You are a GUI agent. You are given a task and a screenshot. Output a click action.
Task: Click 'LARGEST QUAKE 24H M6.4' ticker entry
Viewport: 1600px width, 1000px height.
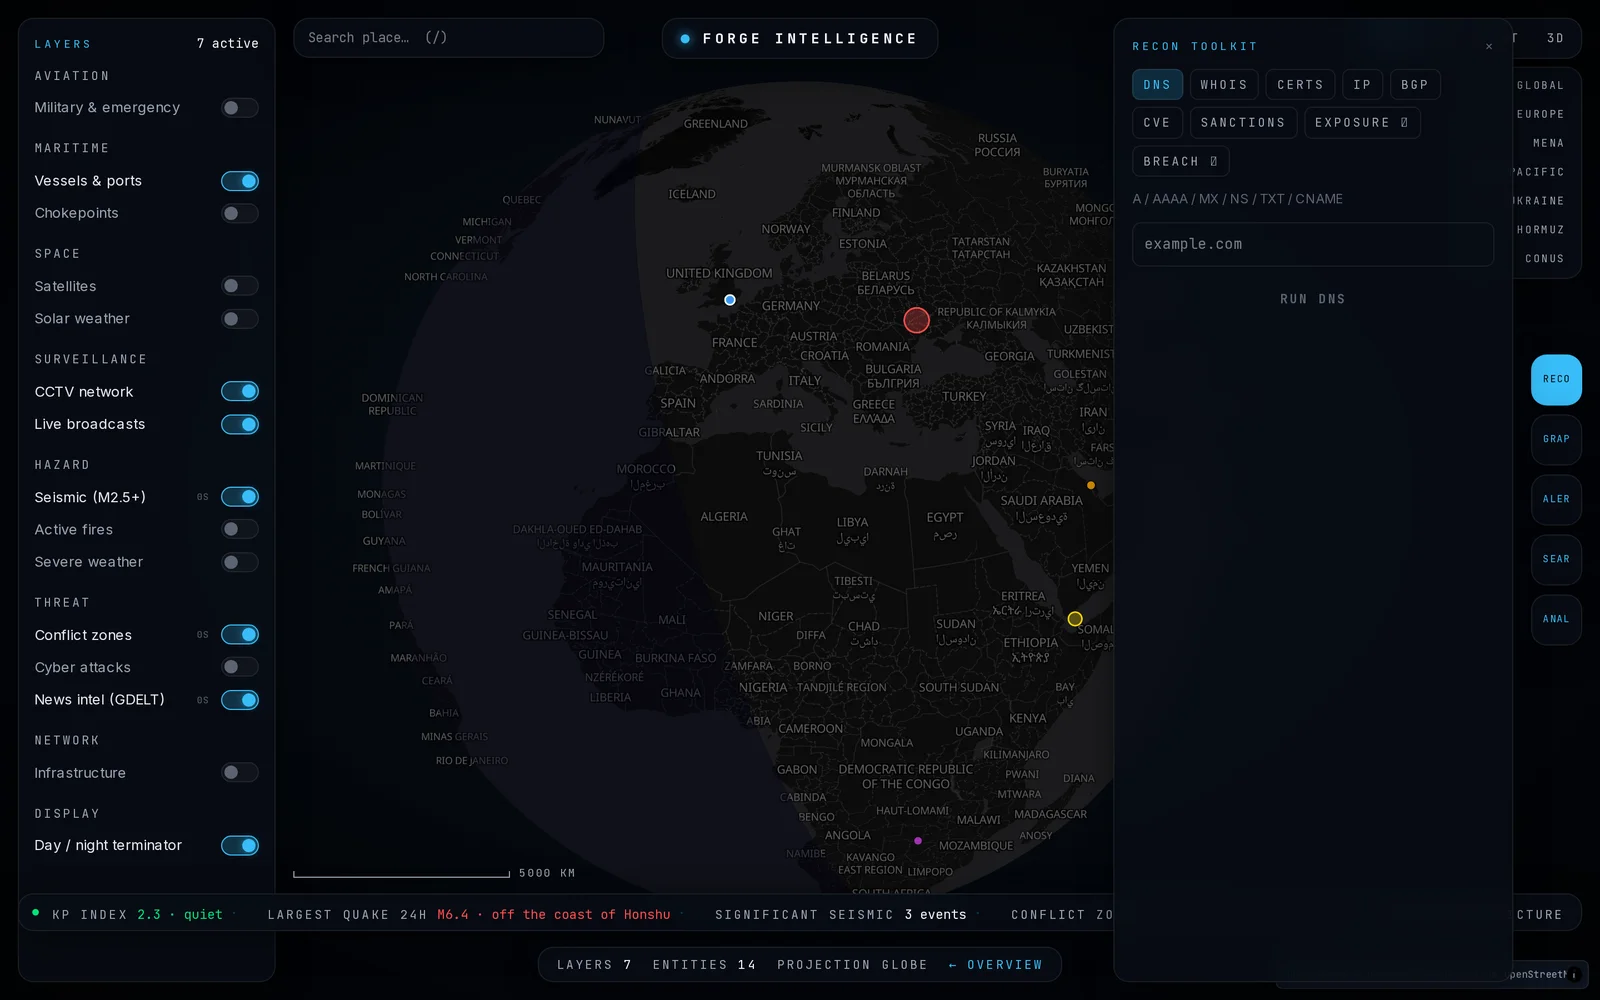coord(468,915)
